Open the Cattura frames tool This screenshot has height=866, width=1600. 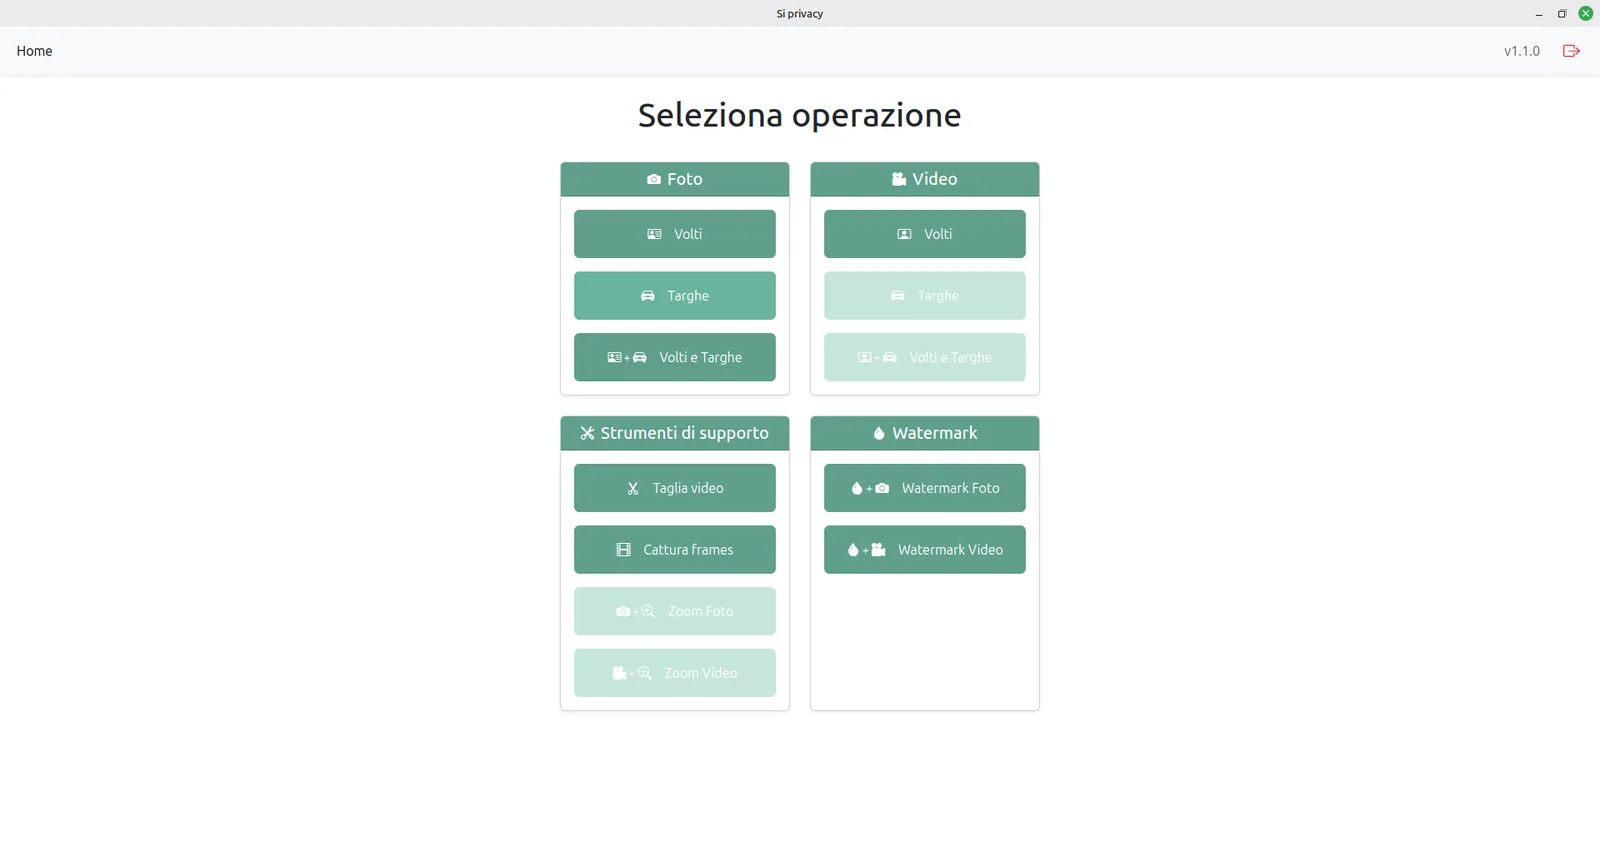(675, 550)
